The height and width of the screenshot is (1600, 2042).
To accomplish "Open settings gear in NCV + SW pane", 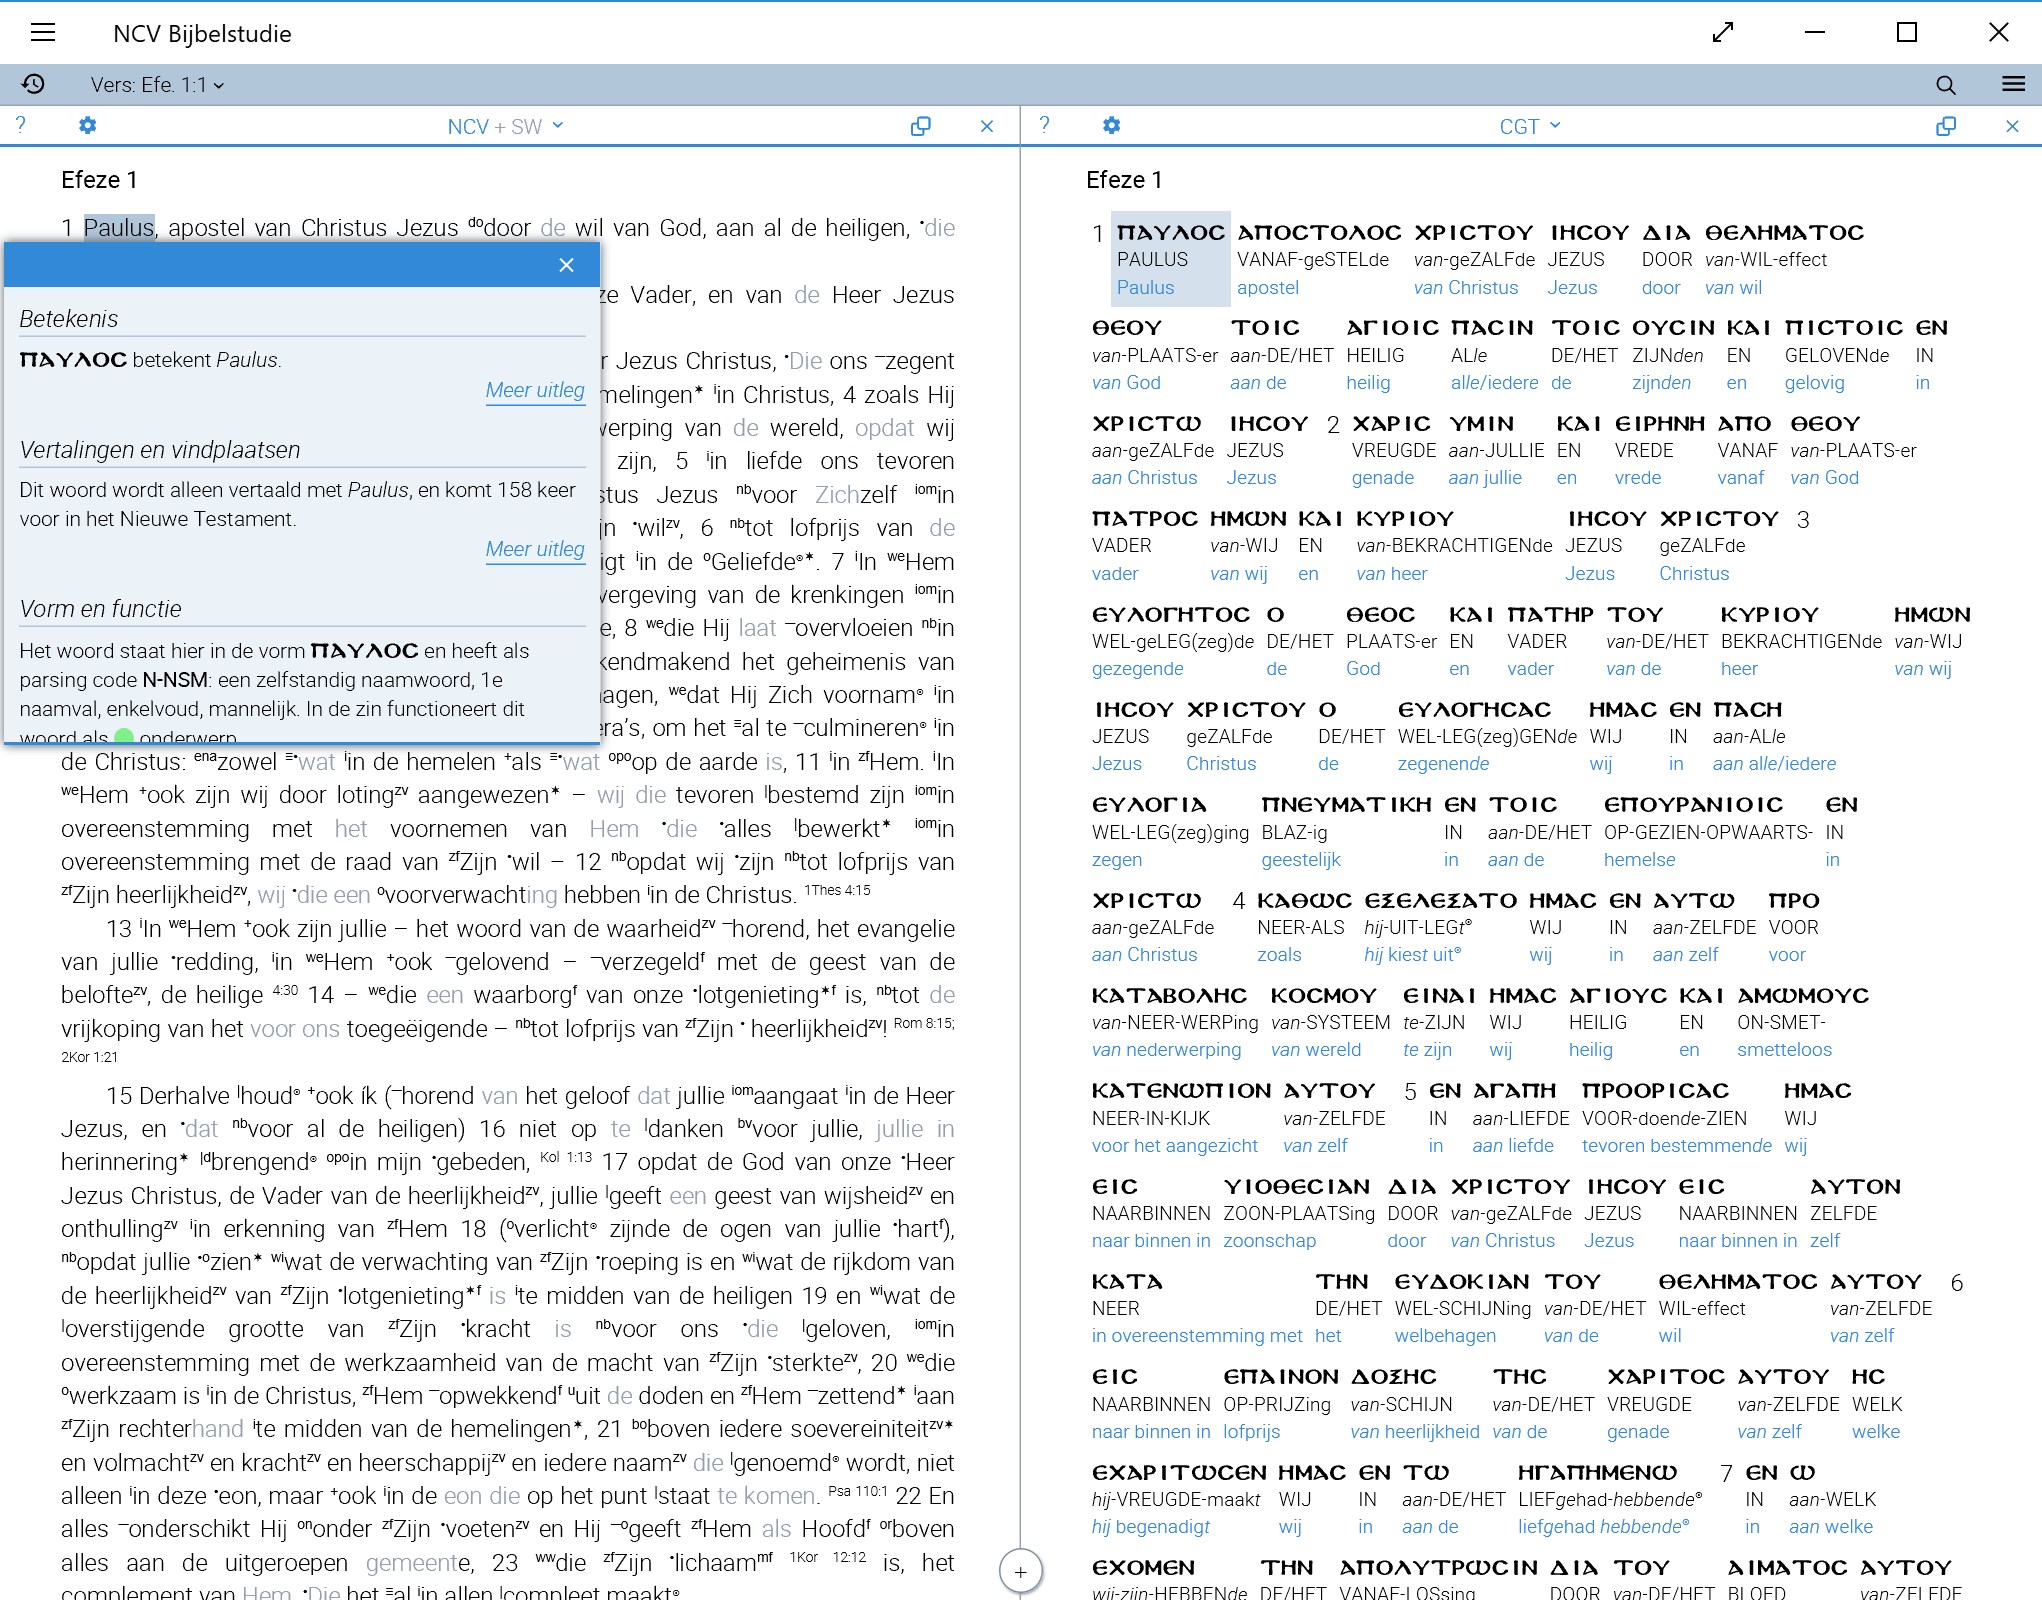I will point(88,126).
